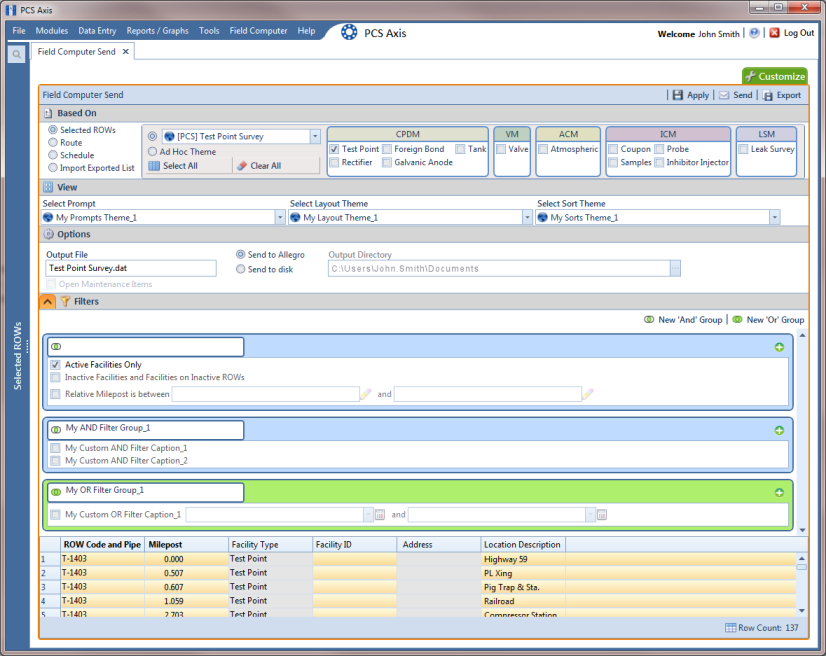826x656 pixels.
Task: Add filter to My OR Filter Group_1 plus icon
Action: (x=779, y=493)
